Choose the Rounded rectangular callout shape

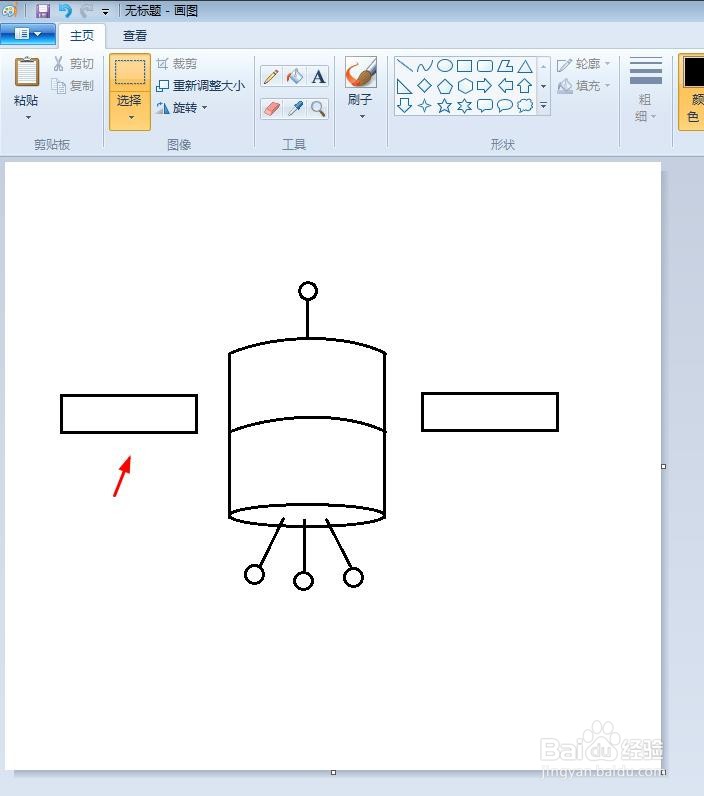(485, 105)
